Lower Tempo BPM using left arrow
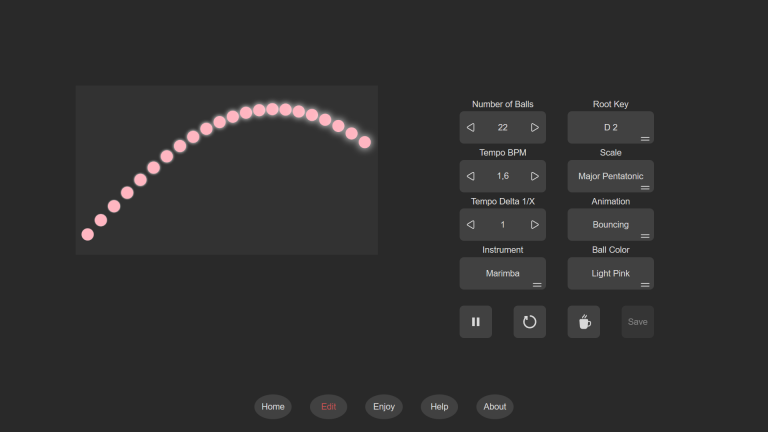 pos(471,176)
